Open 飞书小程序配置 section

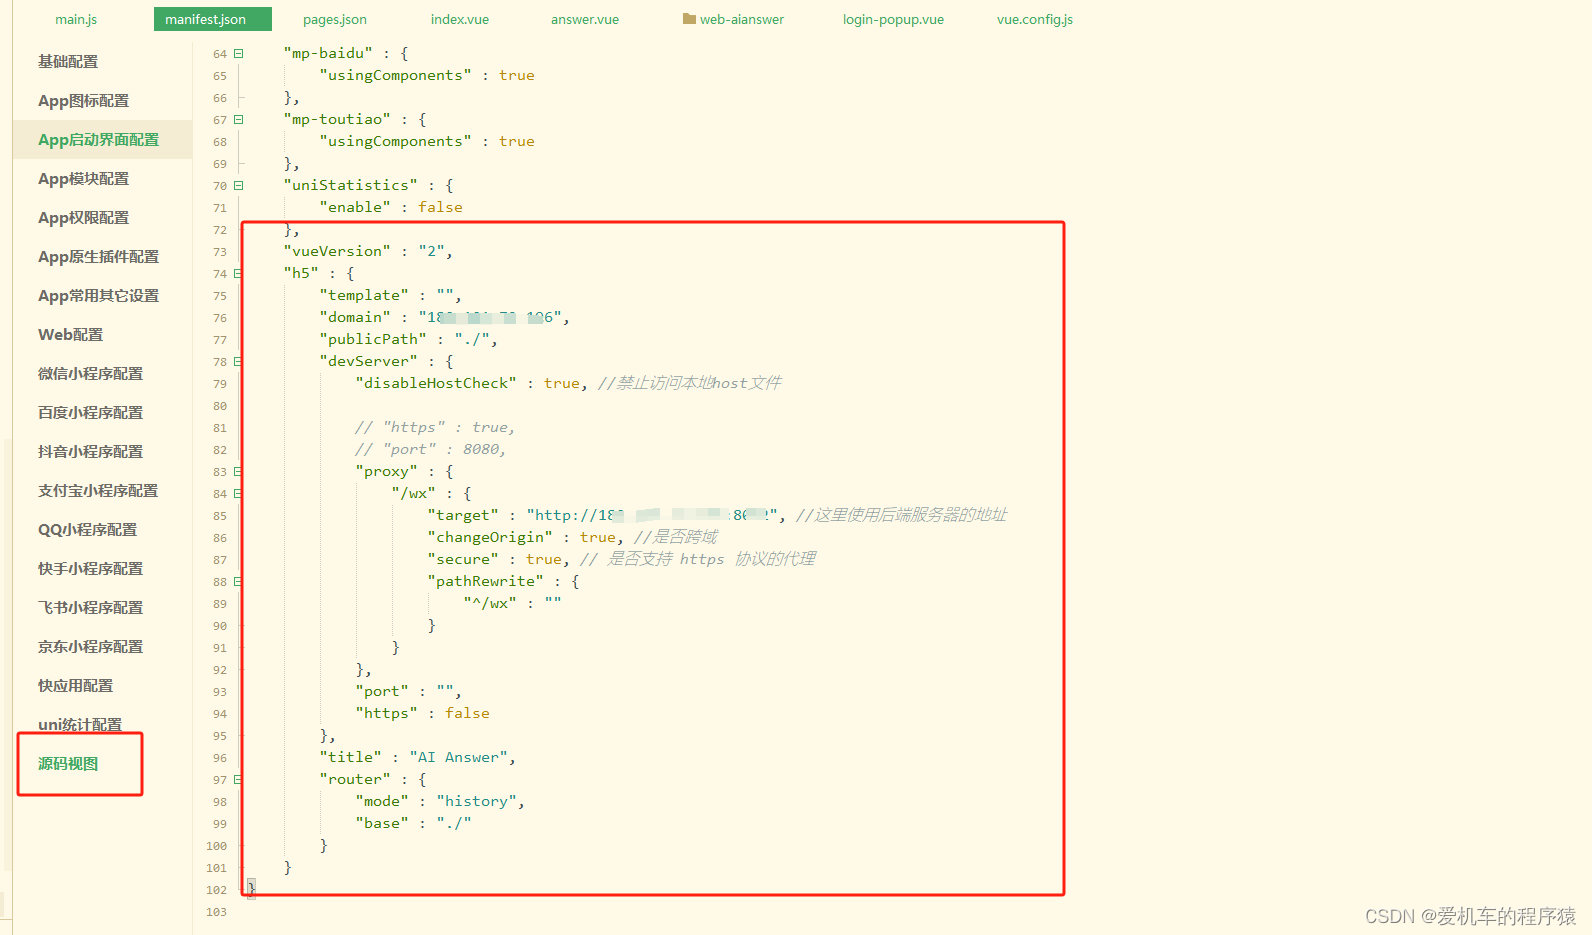point(90,607)
